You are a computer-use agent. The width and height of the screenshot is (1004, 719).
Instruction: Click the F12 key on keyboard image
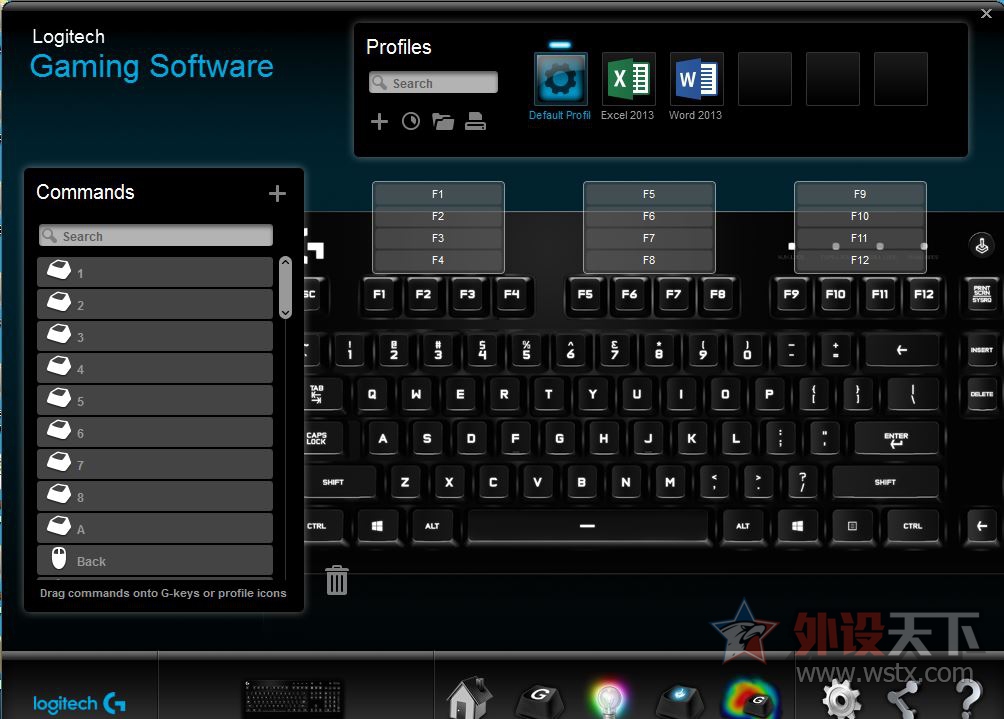(923, 295)
